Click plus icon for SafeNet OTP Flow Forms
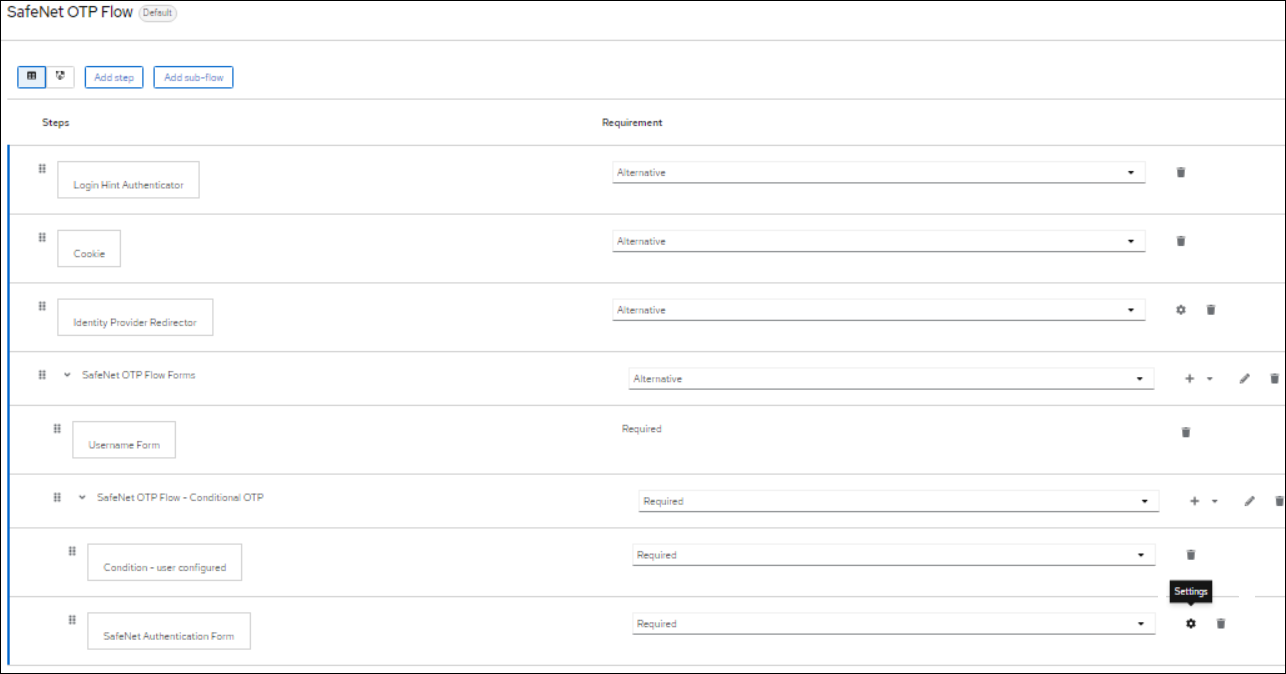 (x=1189, y=379)
